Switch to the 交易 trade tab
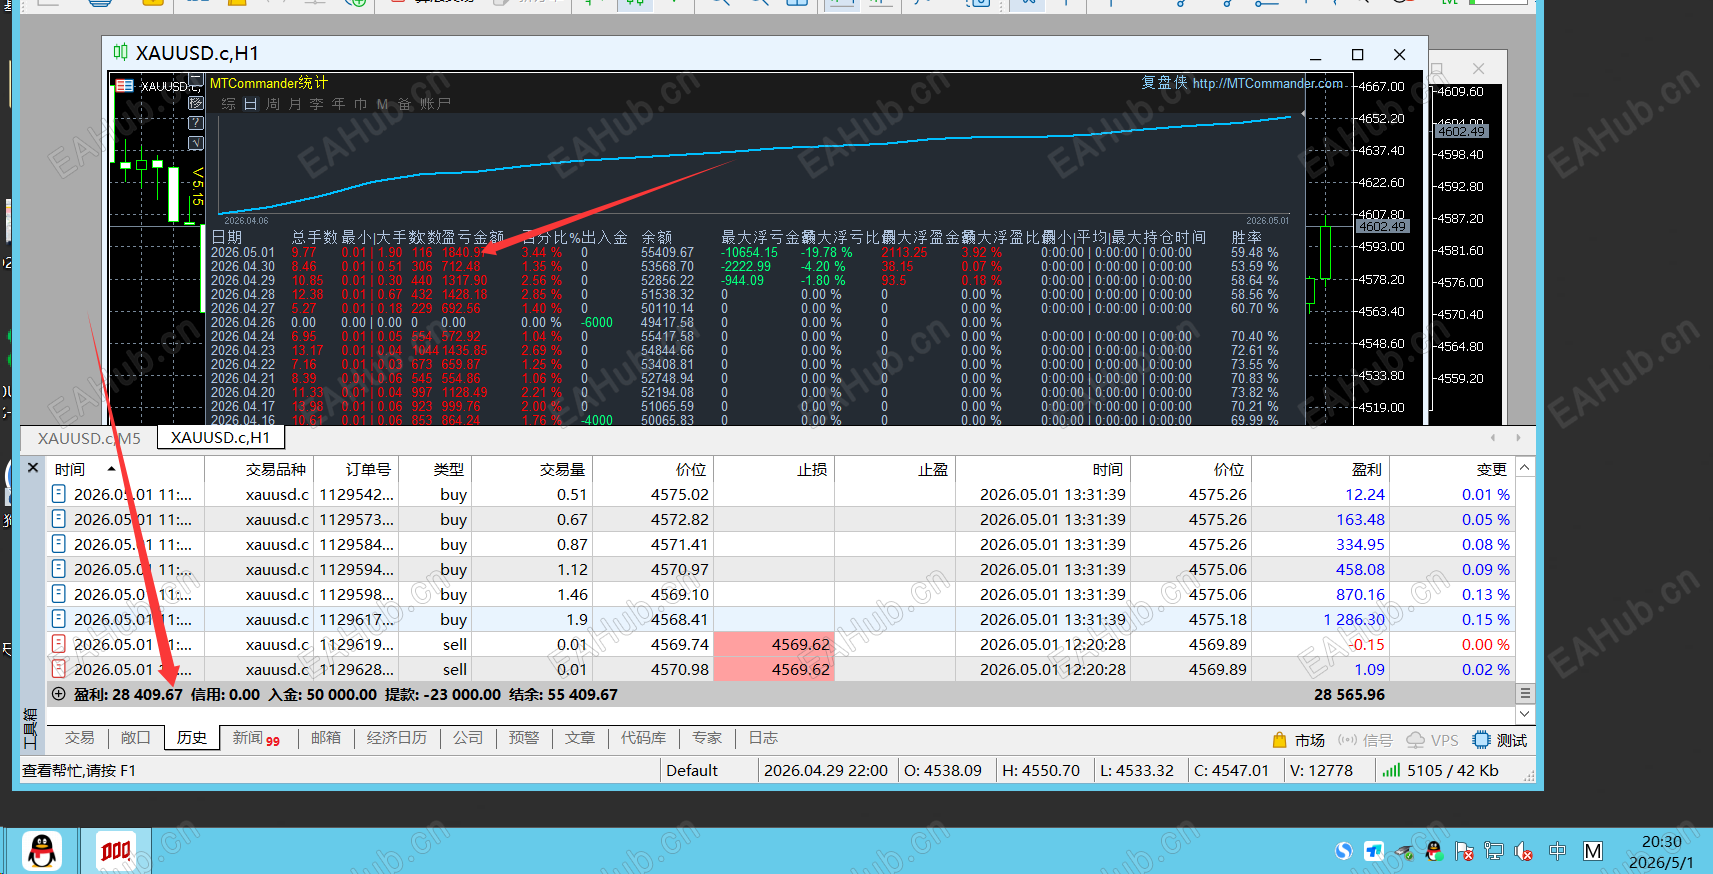 tap(80, 738)
